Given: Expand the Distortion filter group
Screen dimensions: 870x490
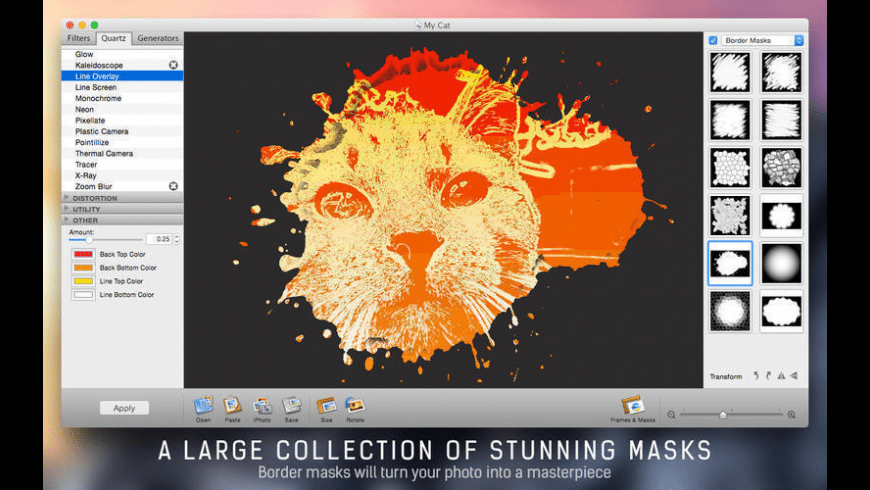Looking at the screenshot, I should (67, 198).
